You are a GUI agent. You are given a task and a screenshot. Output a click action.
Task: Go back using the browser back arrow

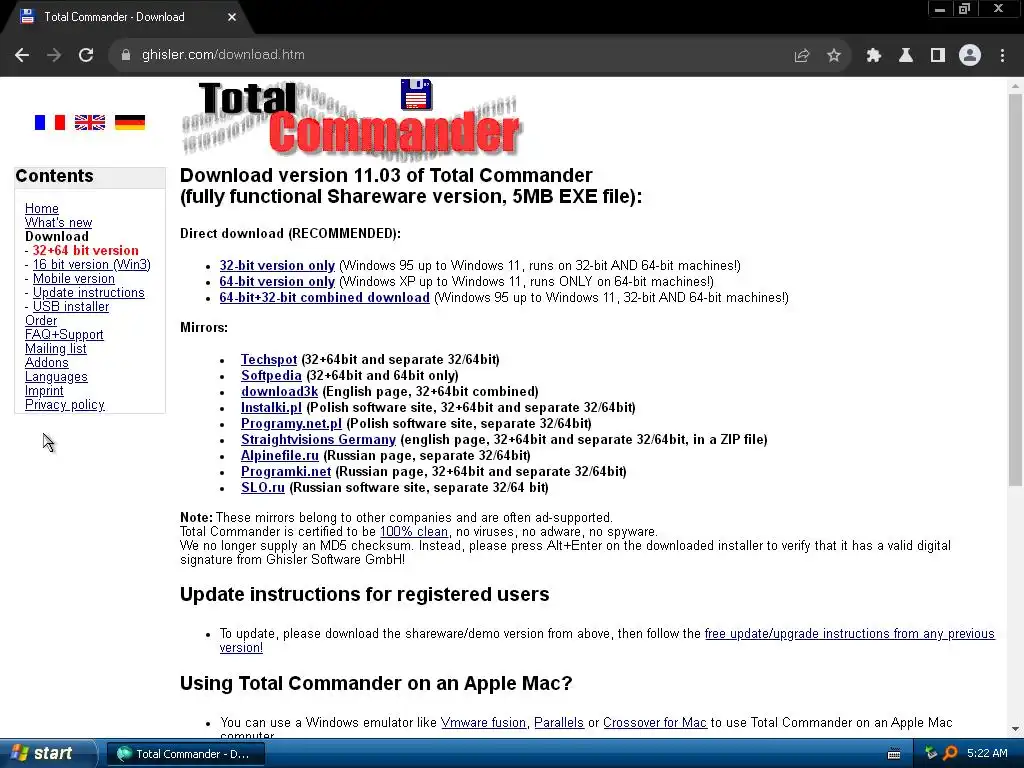click(22, 55)
